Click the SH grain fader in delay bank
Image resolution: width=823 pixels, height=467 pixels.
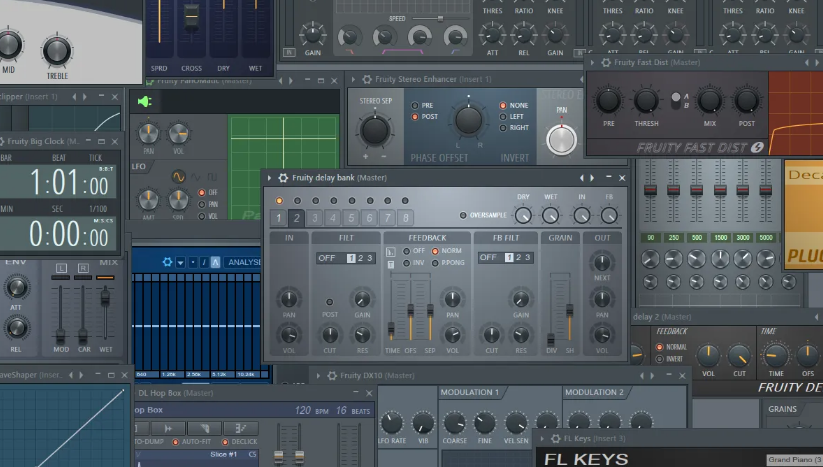pos(569,310)
